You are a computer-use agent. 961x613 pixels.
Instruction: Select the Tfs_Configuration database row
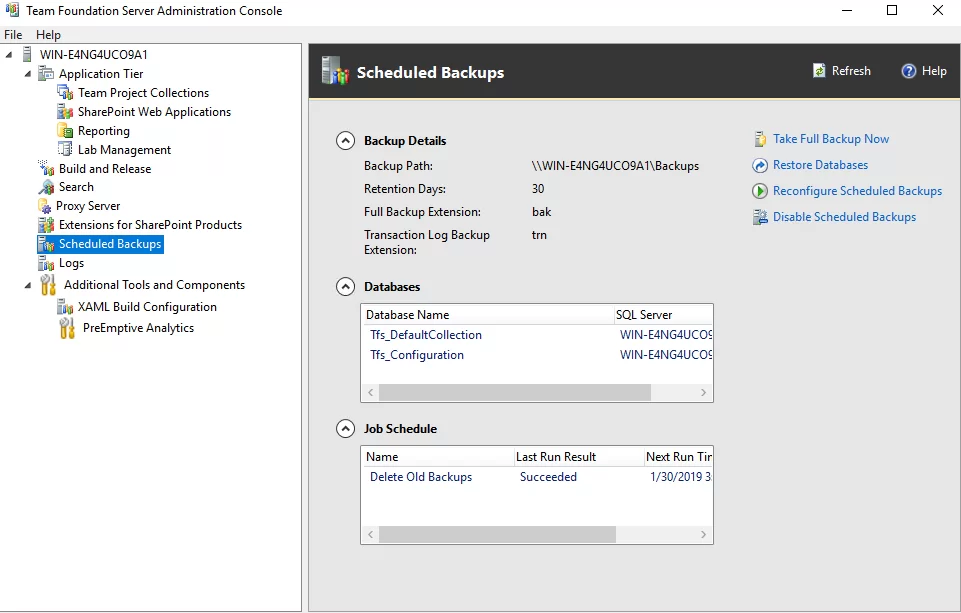(x=417, y=355)
